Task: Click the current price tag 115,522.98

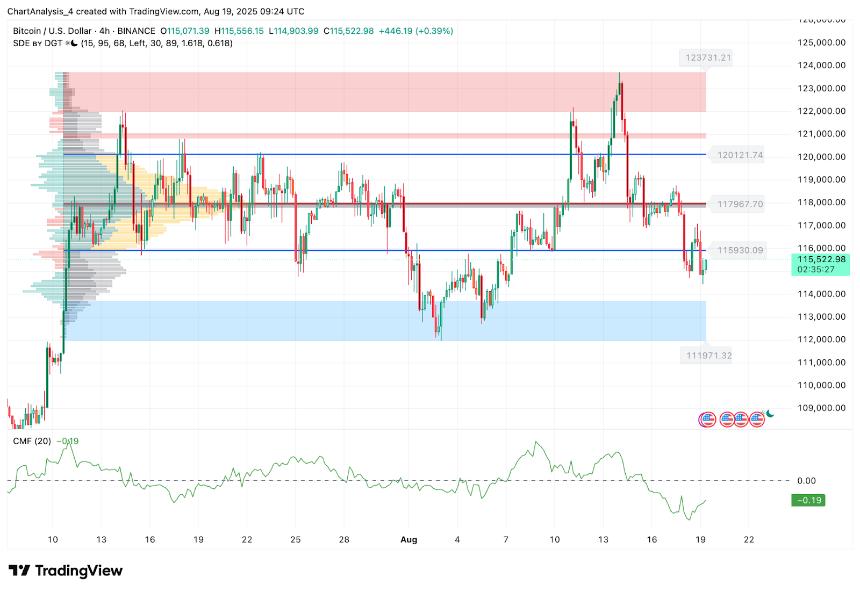Action: 820,259
